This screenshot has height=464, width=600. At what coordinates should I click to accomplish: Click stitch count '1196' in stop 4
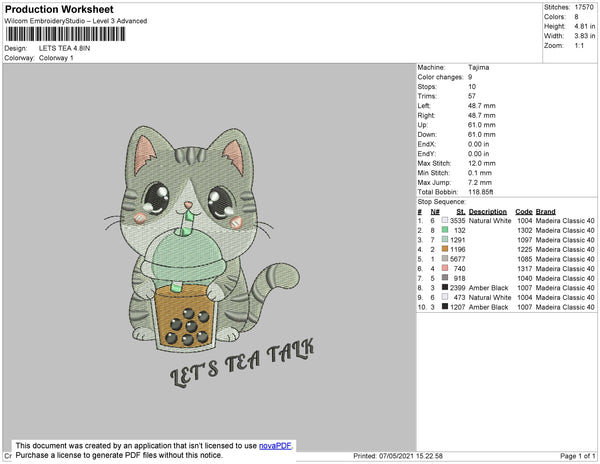pyautogui.click(x=457, y=249)
